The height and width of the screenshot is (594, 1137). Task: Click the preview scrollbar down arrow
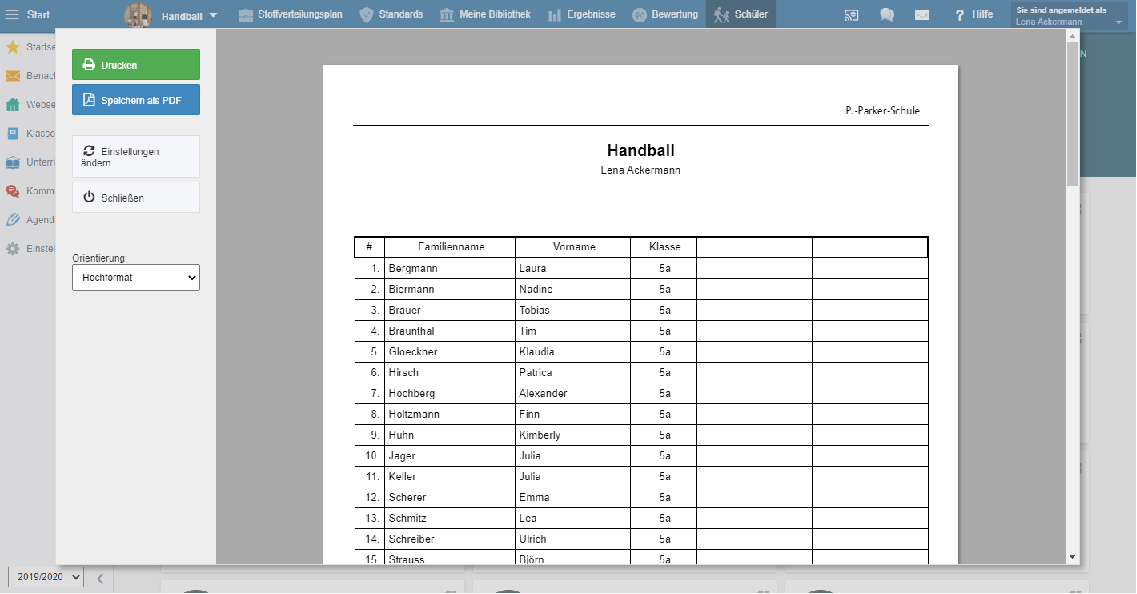1072,557
